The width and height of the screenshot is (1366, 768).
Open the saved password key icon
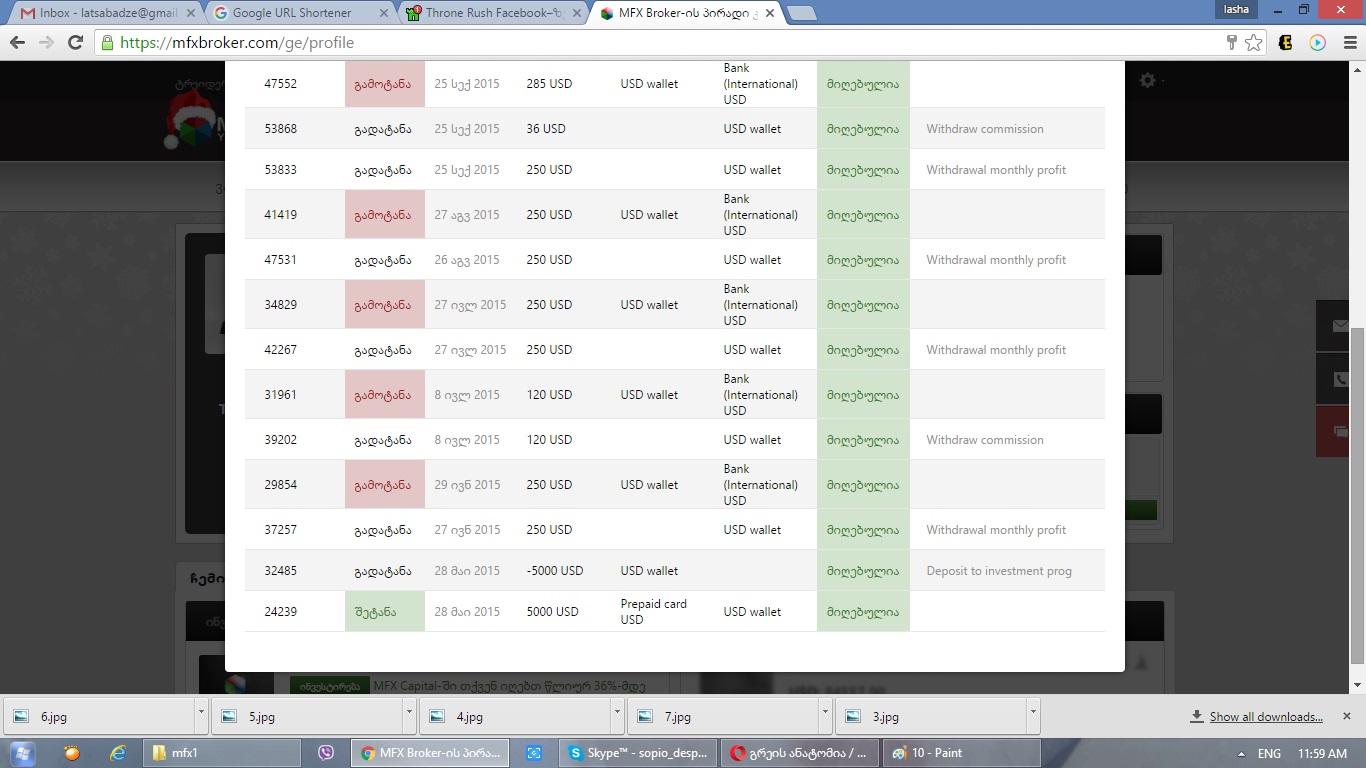[1232, 43]
